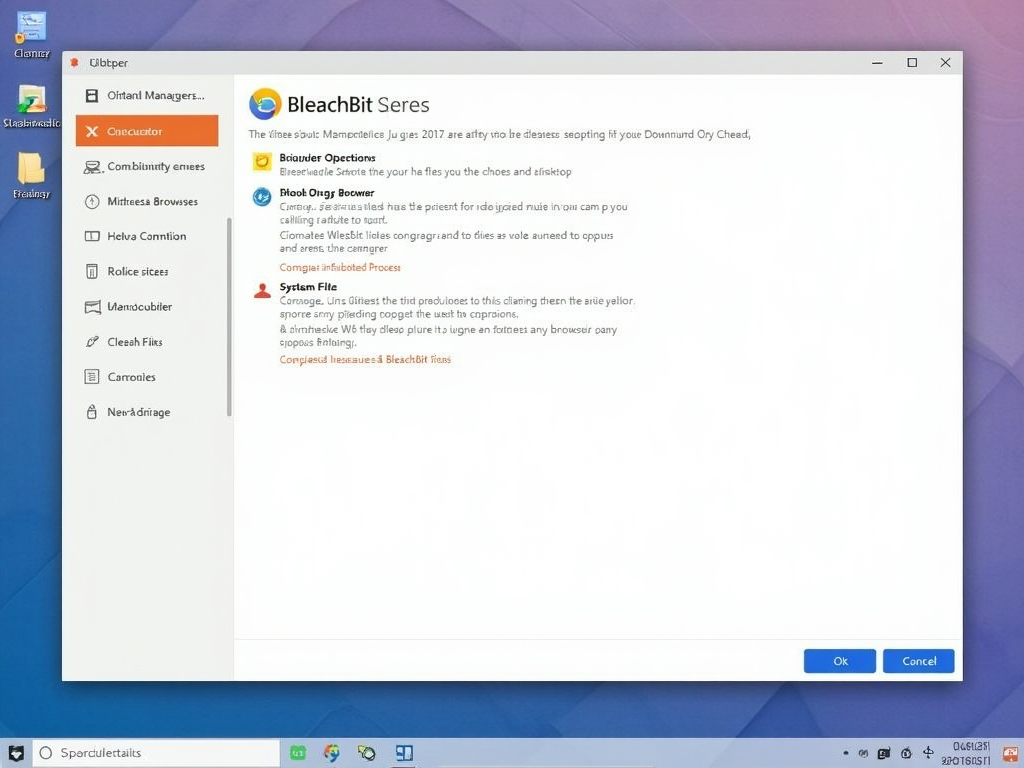Confirm with the Ok button
Image resolution: width=1024 pixels, height=768 pixels.
click(840, 661)
